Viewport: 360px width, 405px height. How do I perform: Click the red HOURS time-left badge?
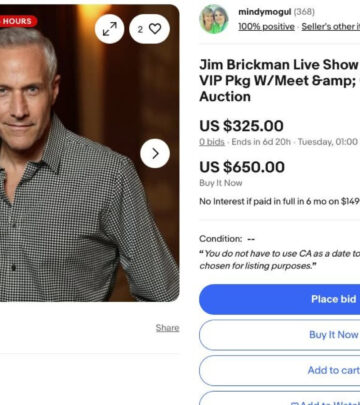pos(18,21)
